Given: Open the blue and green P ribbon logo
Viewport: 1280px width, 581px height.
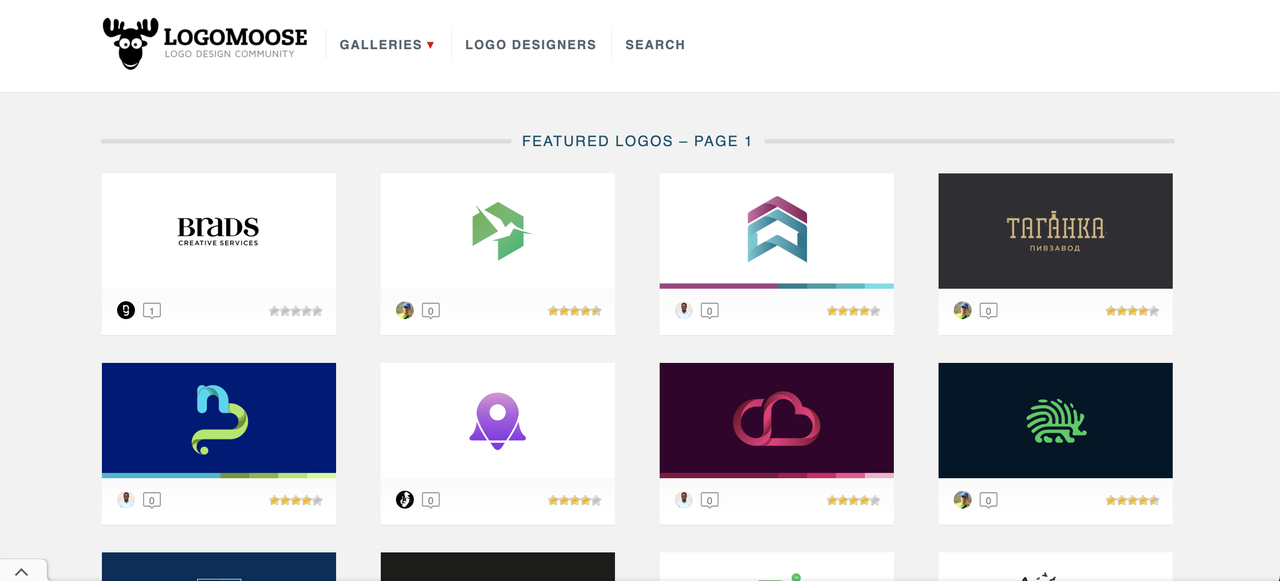Looking at the screenshot, I should [x=219, y=418].
